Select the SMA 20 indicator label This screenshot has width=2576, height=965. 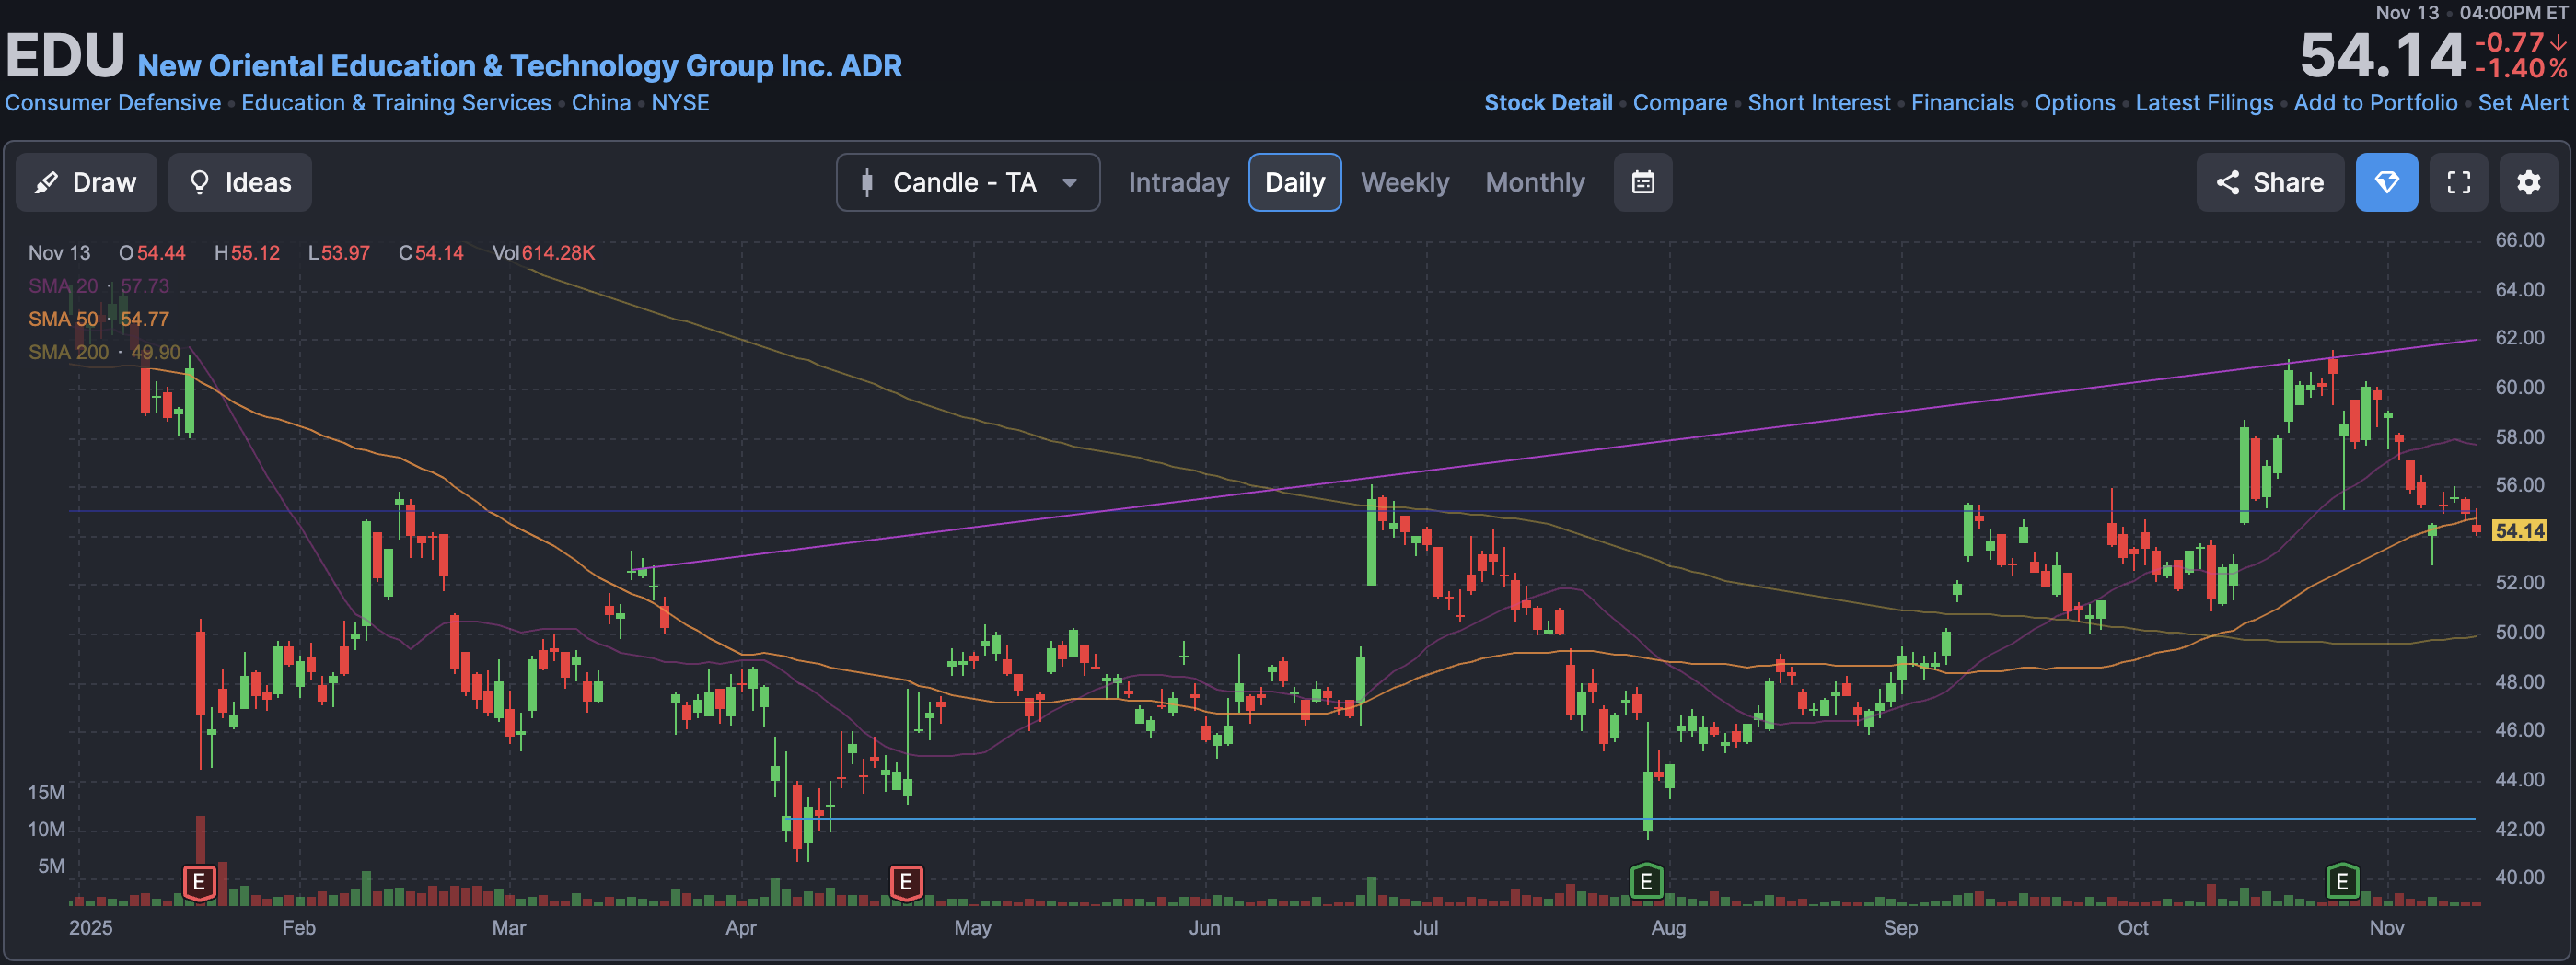pyautogui.click(x=99, y=286)
